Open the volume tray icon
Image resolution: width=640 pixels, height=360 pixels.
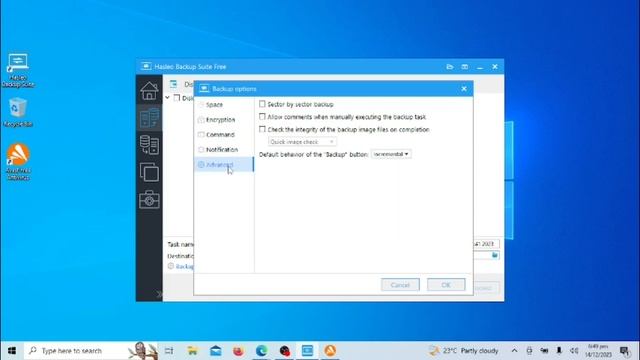574,351
